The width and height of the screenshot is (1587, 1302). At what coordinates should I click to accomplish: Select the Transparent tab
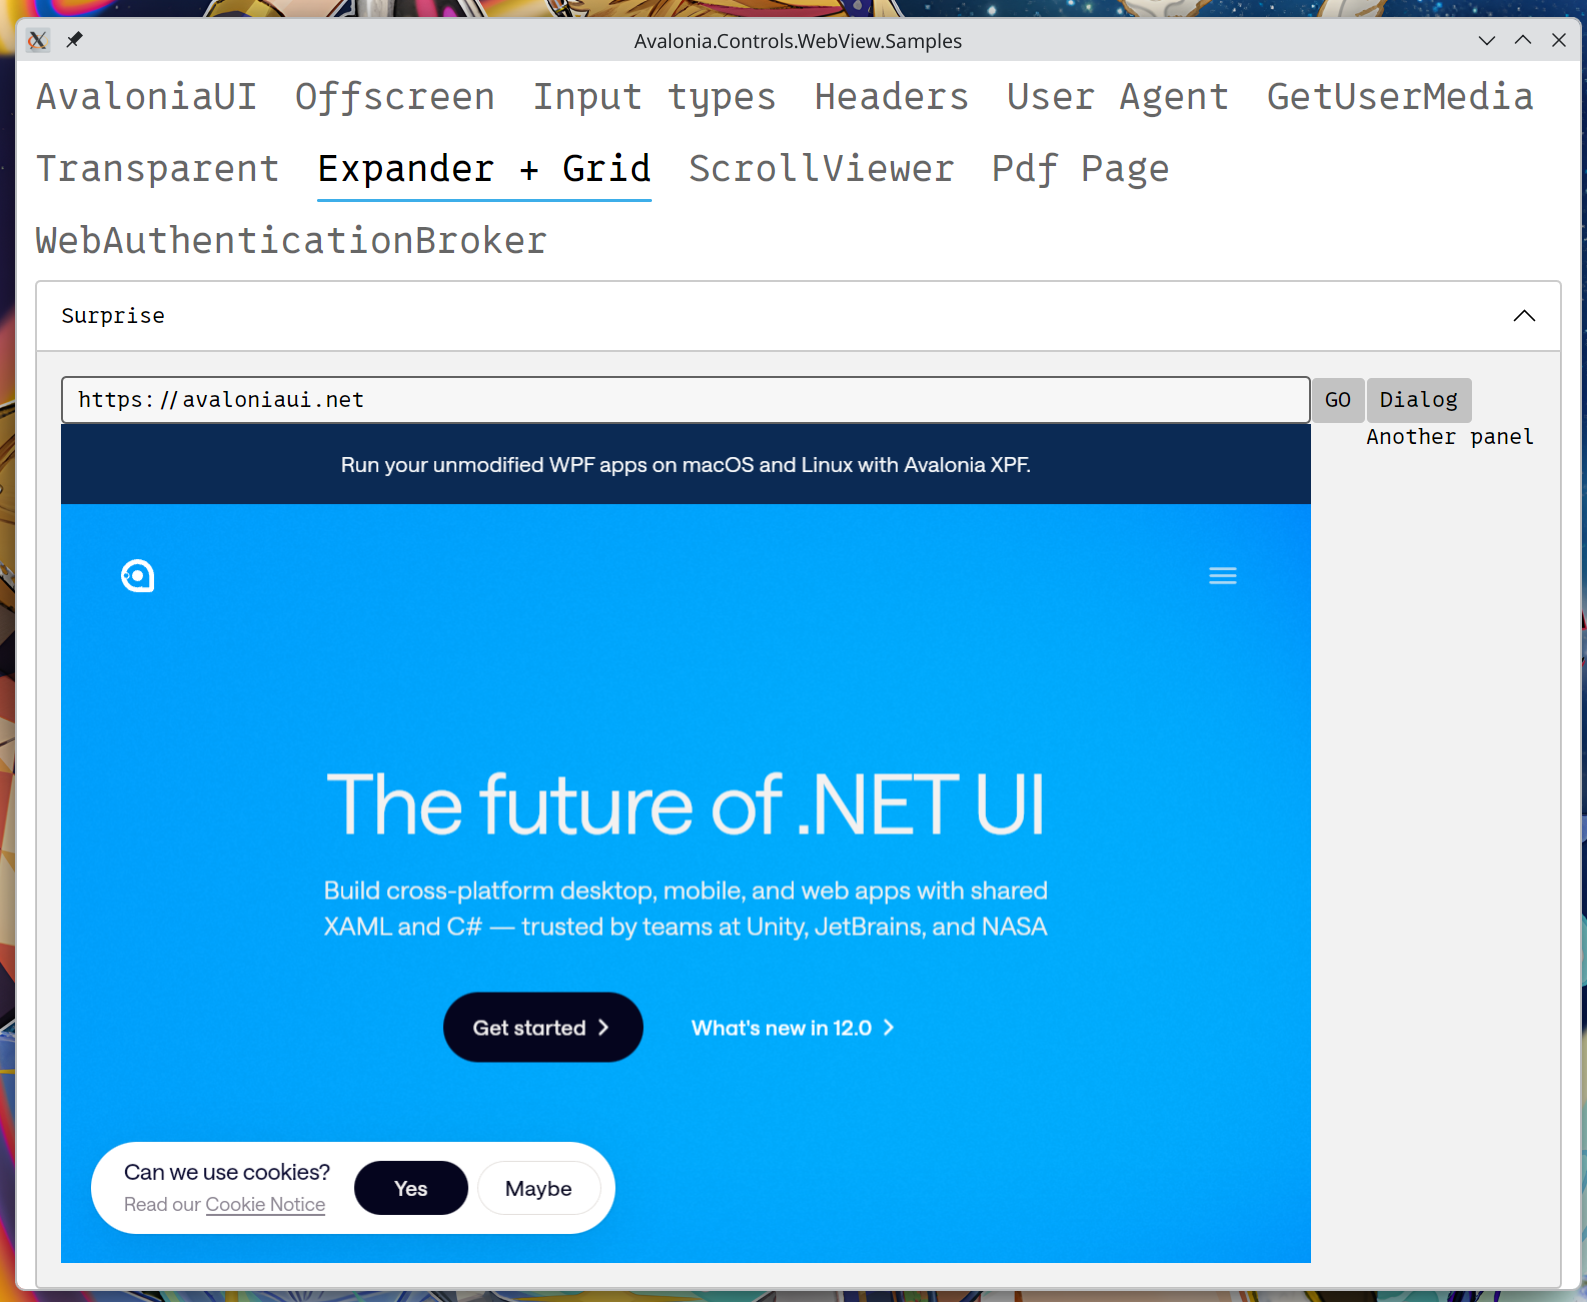(158, 169)
